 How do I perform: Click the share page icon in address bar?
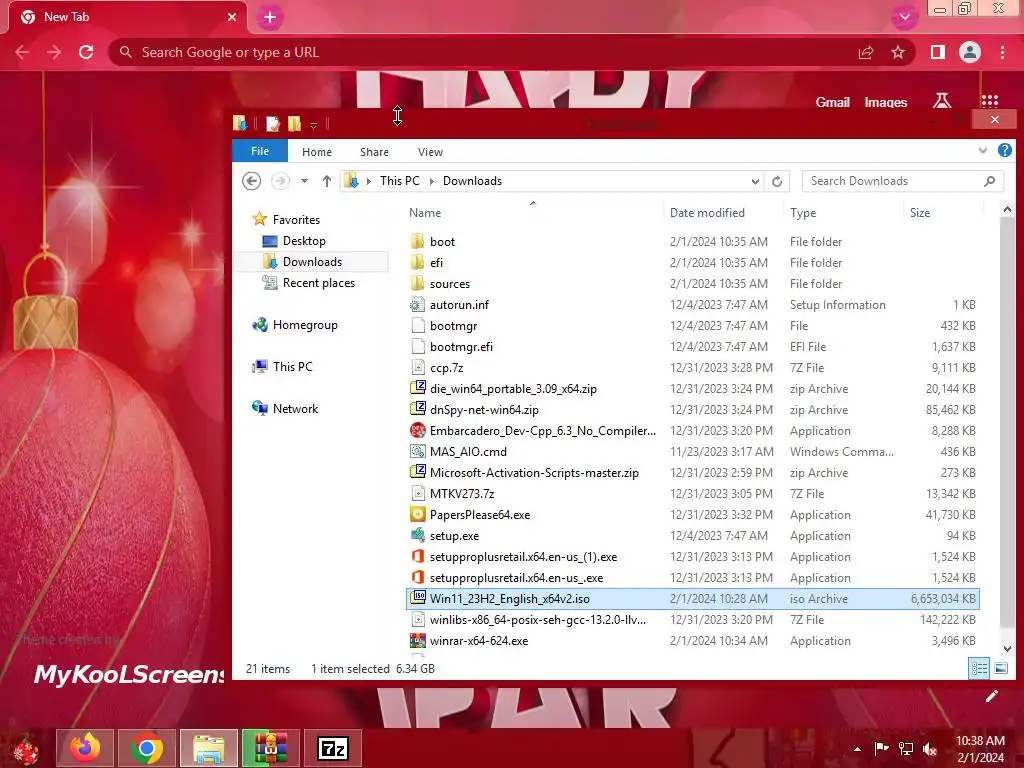pos(866,52)
